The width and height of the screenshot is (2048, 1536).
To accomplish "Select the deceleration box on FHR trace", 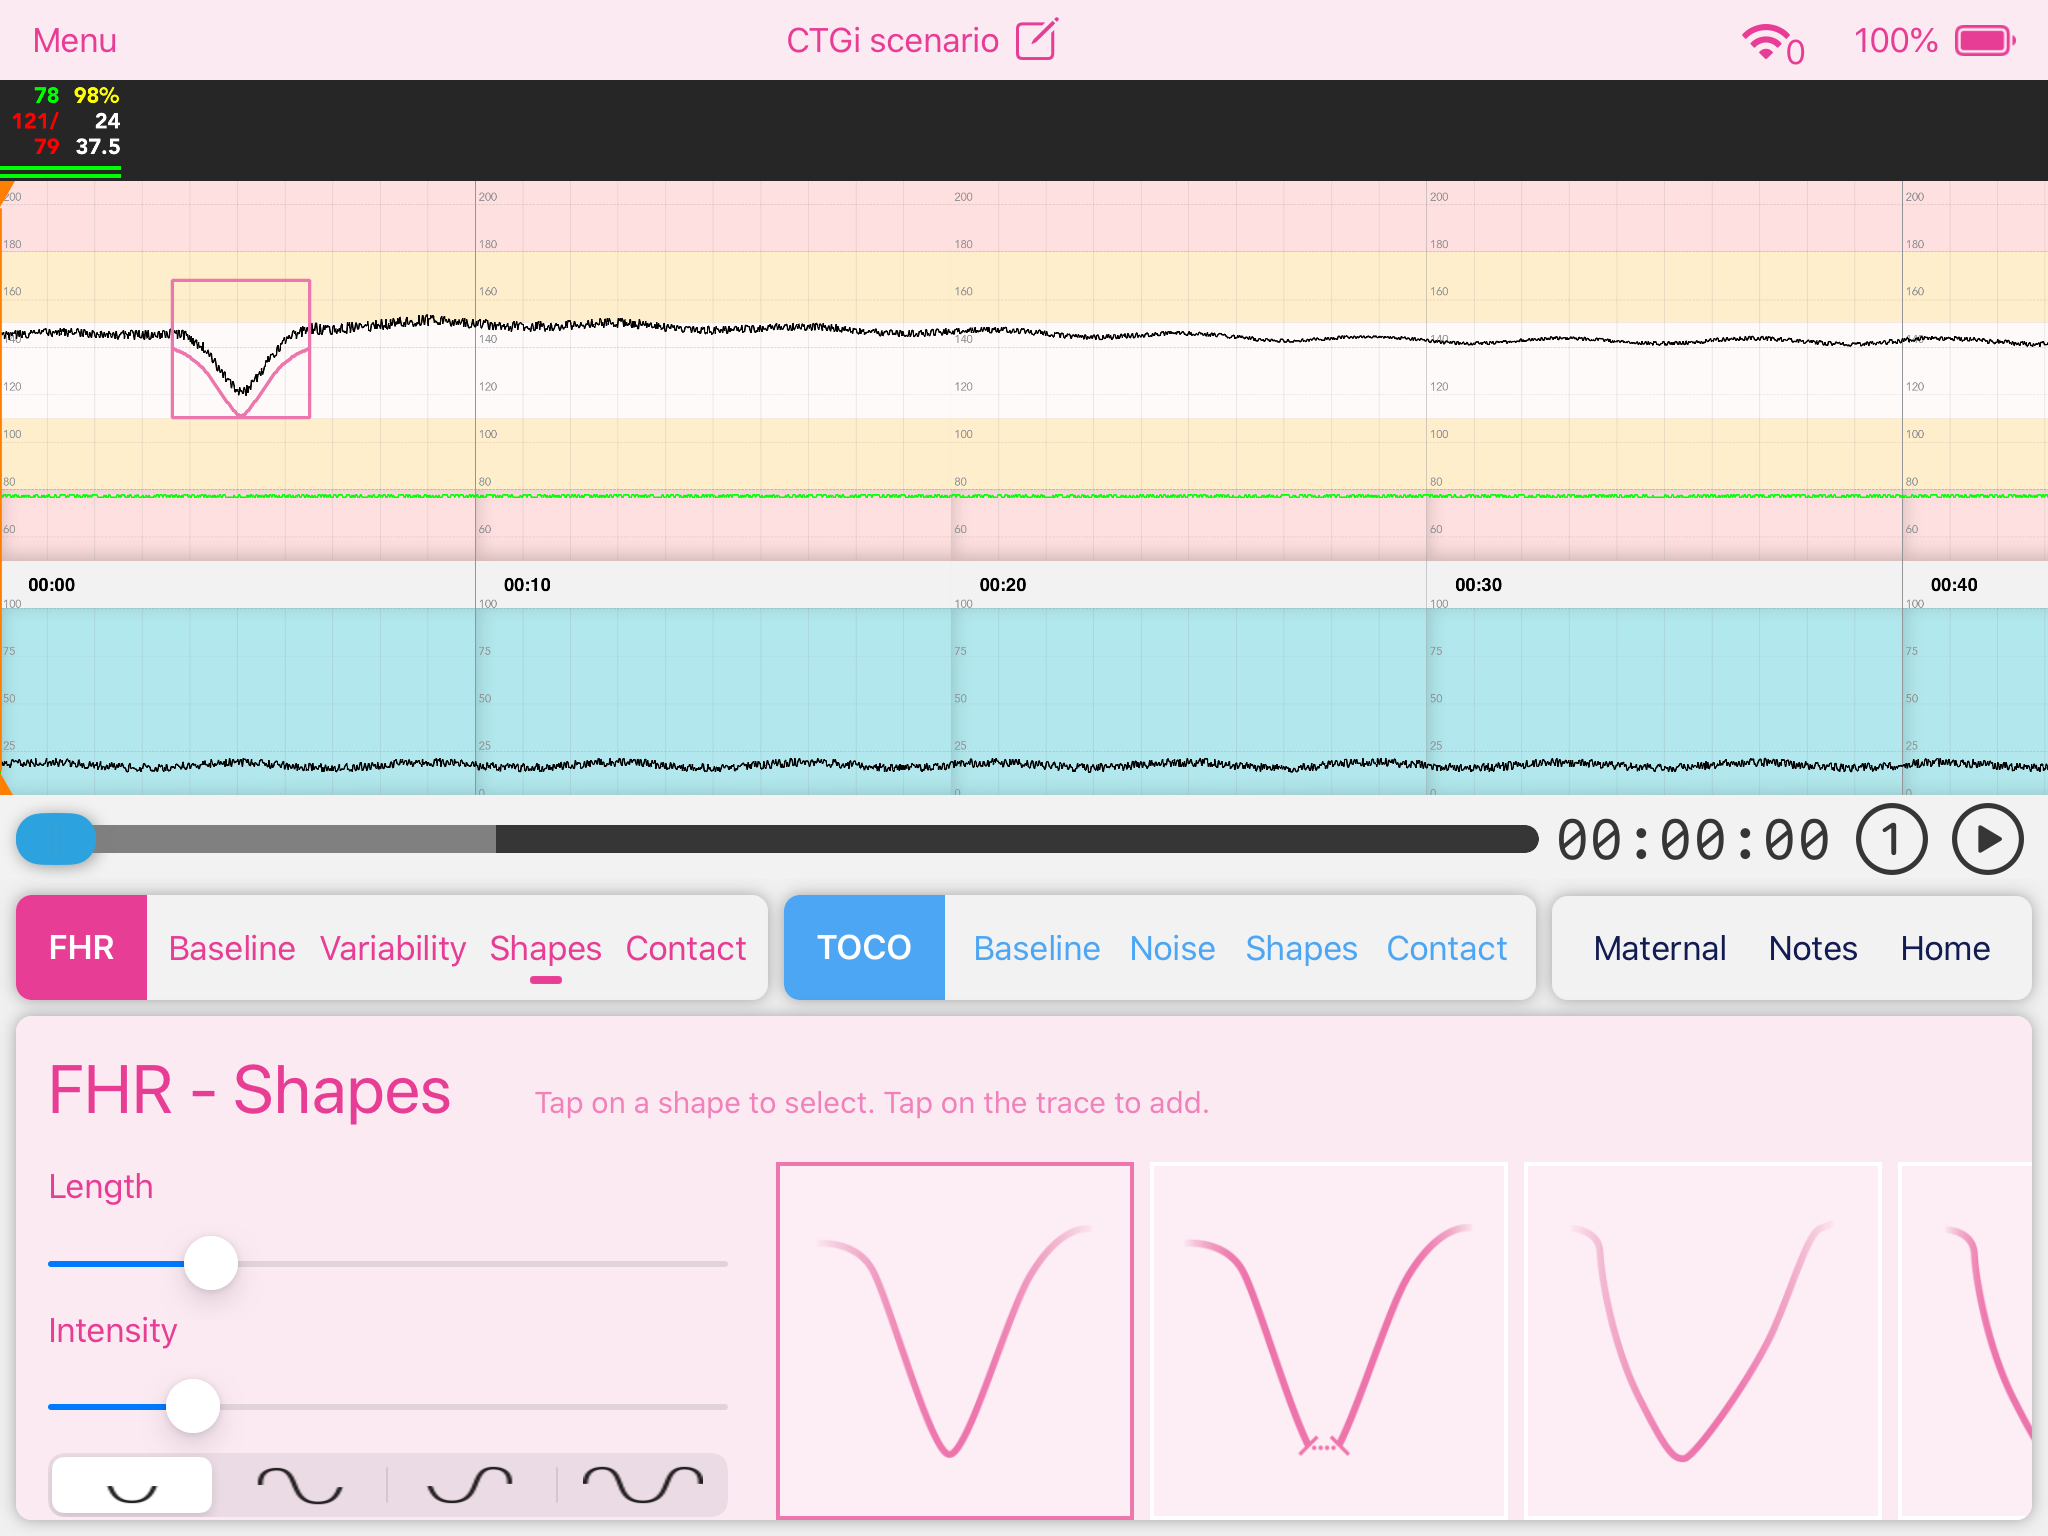I will click(241, 349).
